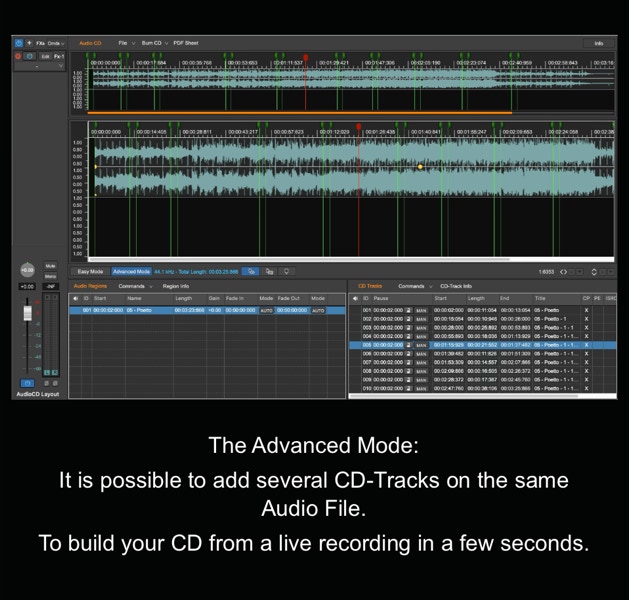Open the Region Info tab

coord(176,286)
